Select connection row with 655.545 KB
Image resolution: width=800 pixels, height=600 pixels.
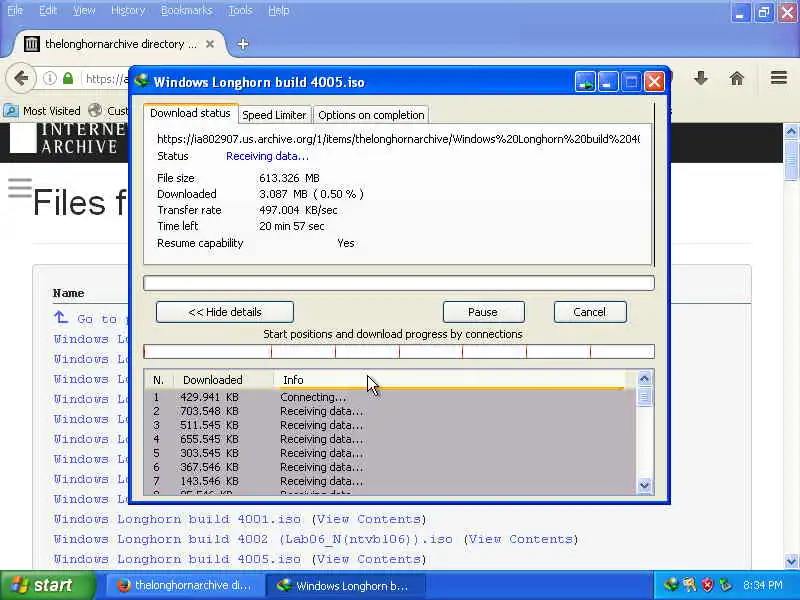(390, 439)
